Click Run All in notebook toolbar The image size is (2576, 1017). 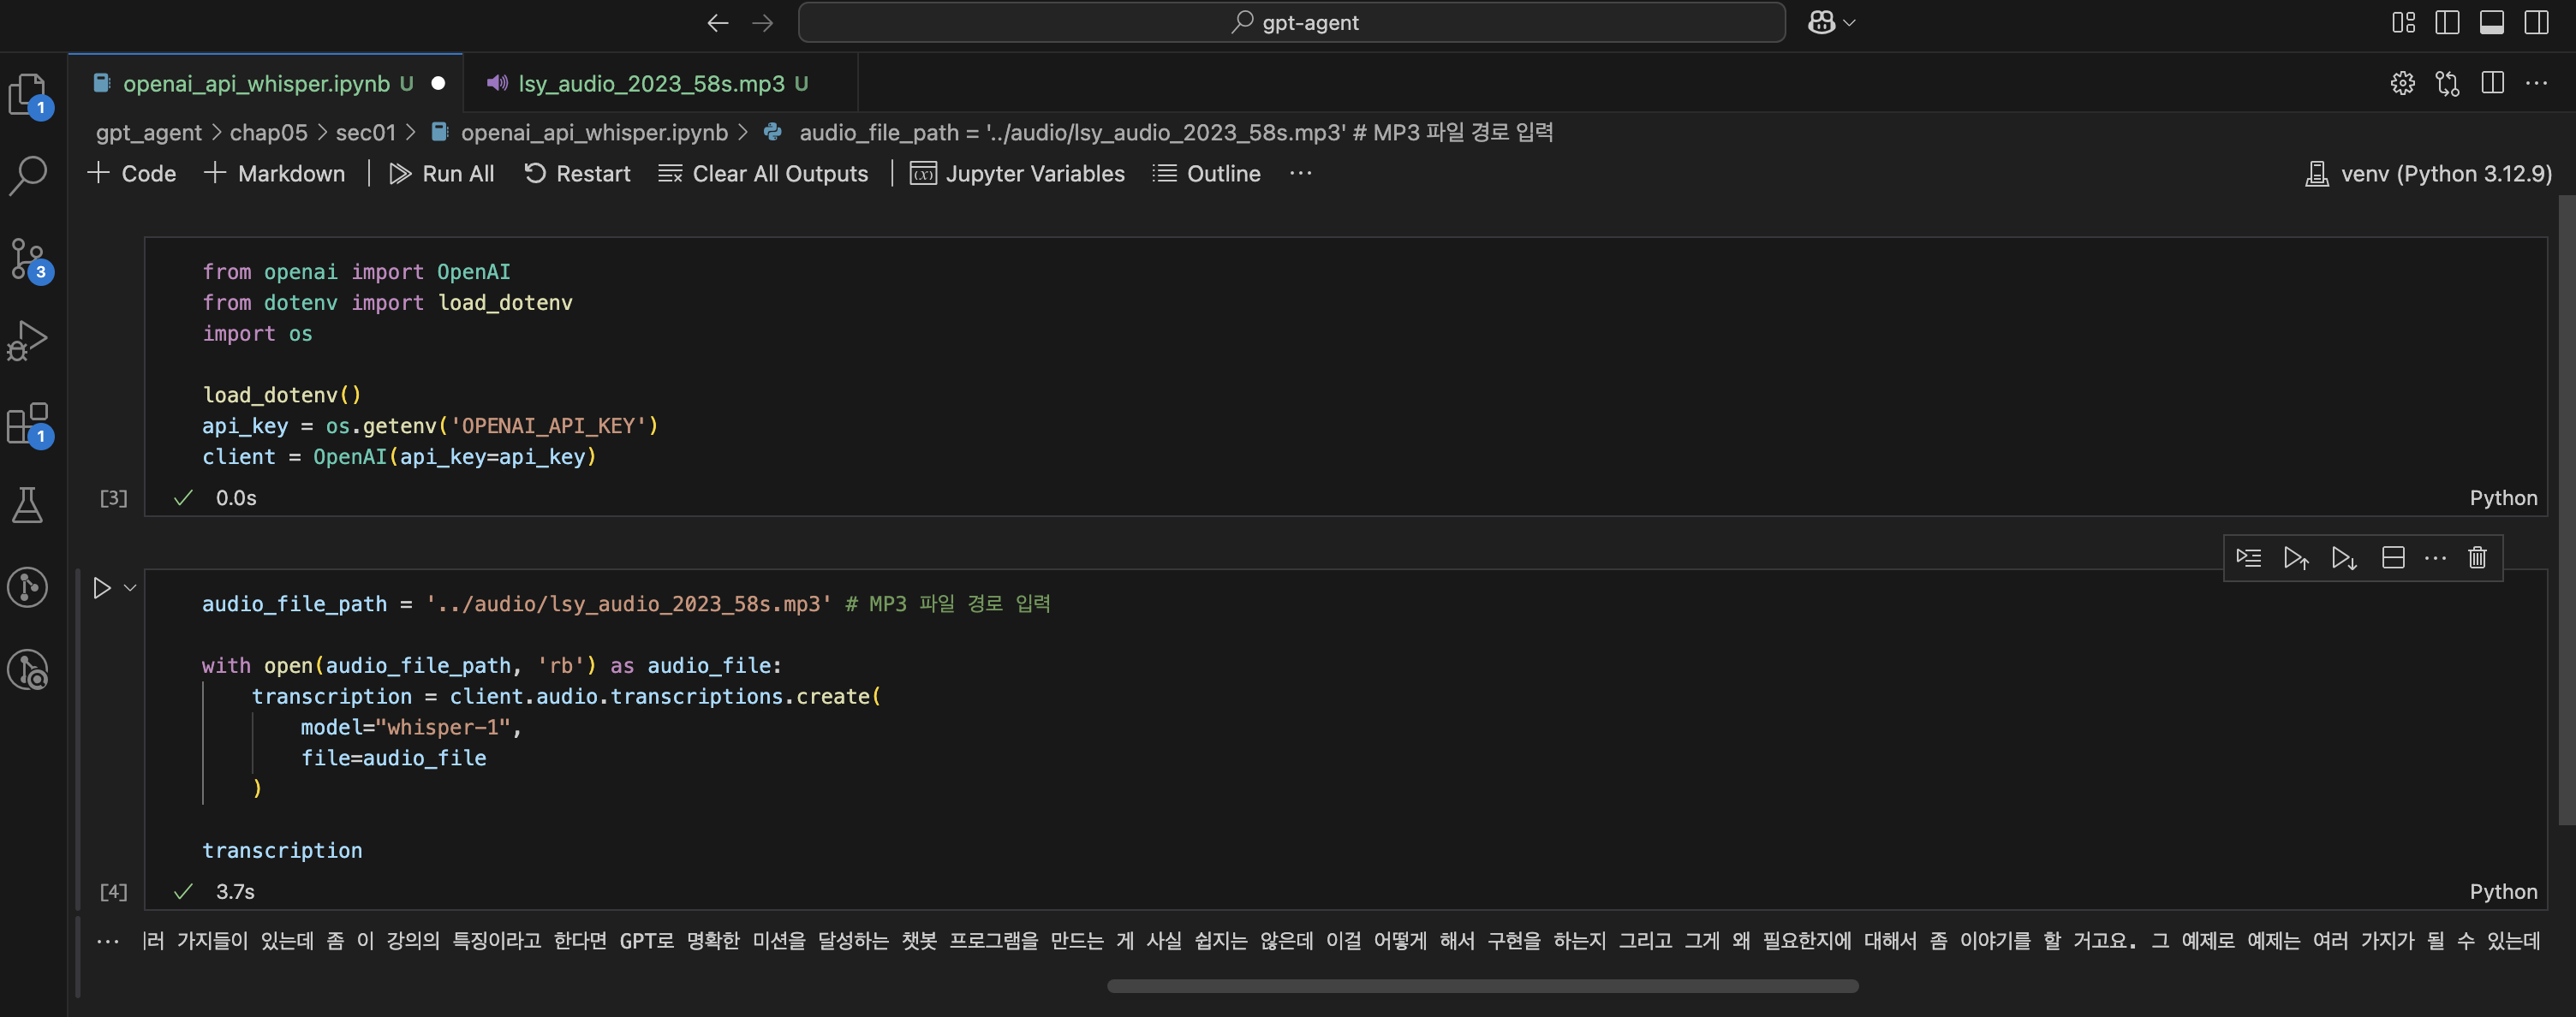[x=442, y=174]
